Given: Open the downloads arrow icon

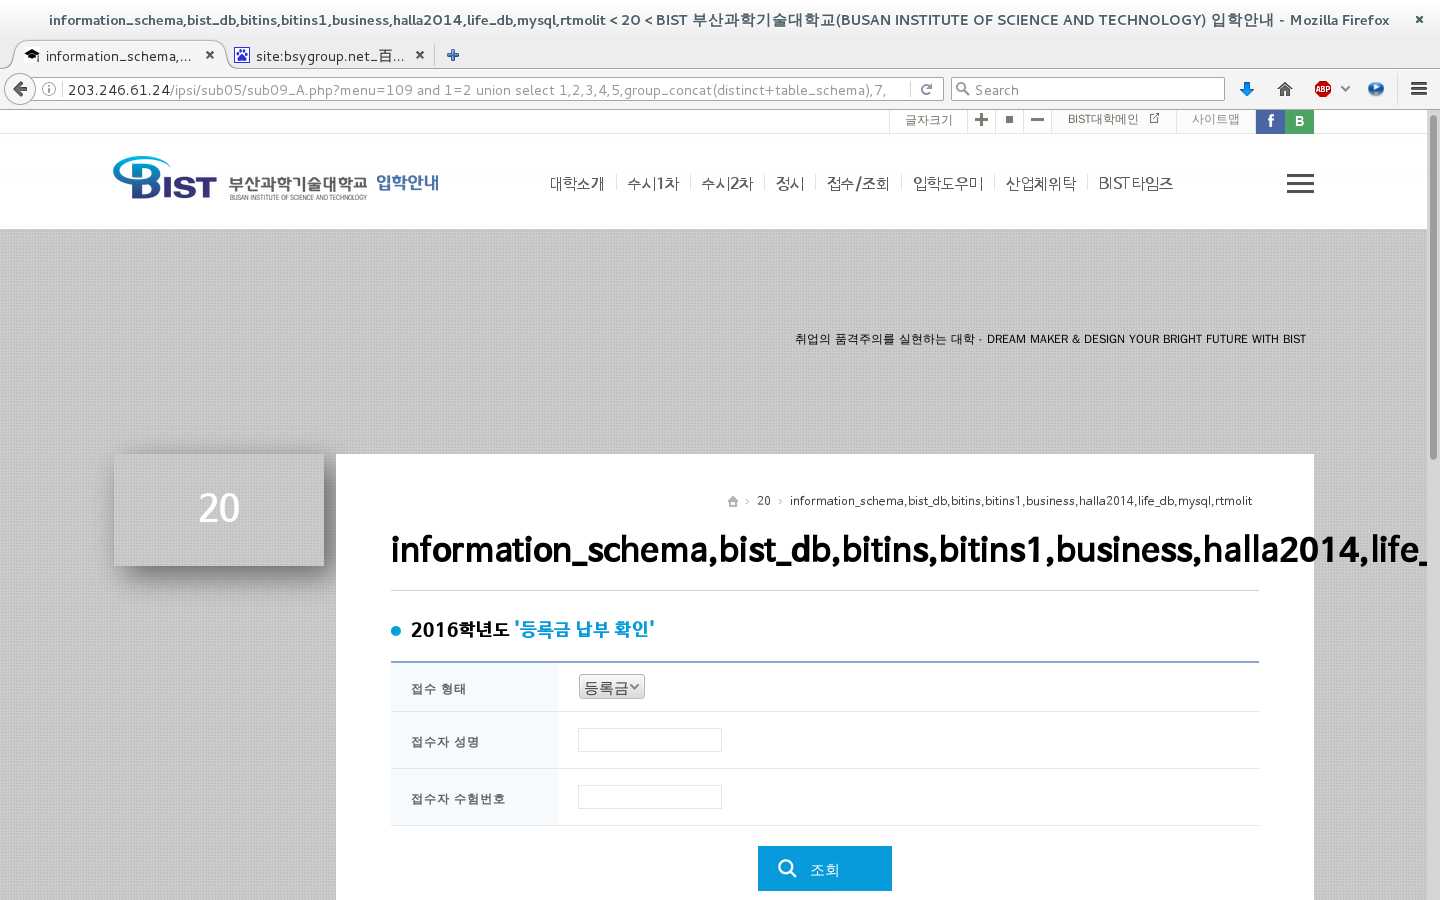Looking at the screenshot, I should (x=1246, y=89).
